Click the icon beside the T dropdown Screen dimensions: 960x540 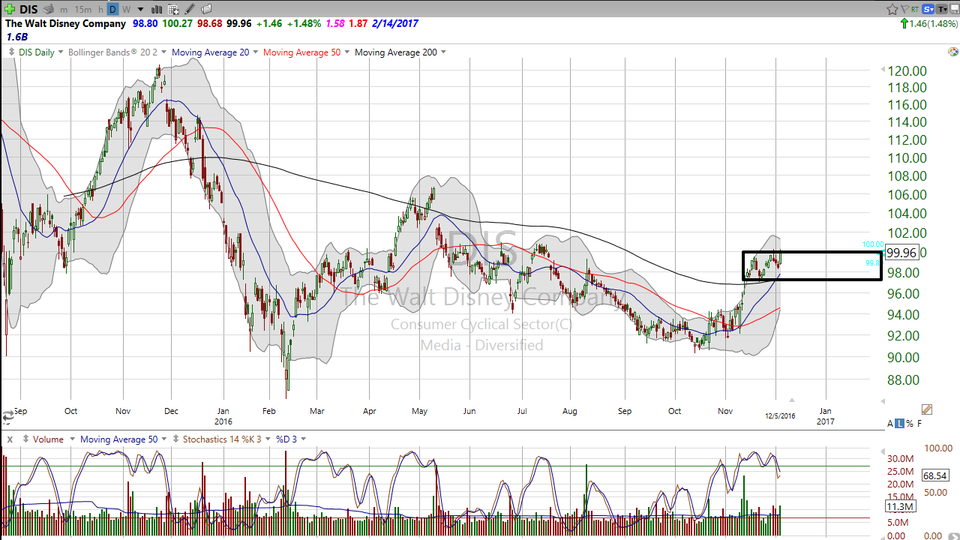(954, 9)
